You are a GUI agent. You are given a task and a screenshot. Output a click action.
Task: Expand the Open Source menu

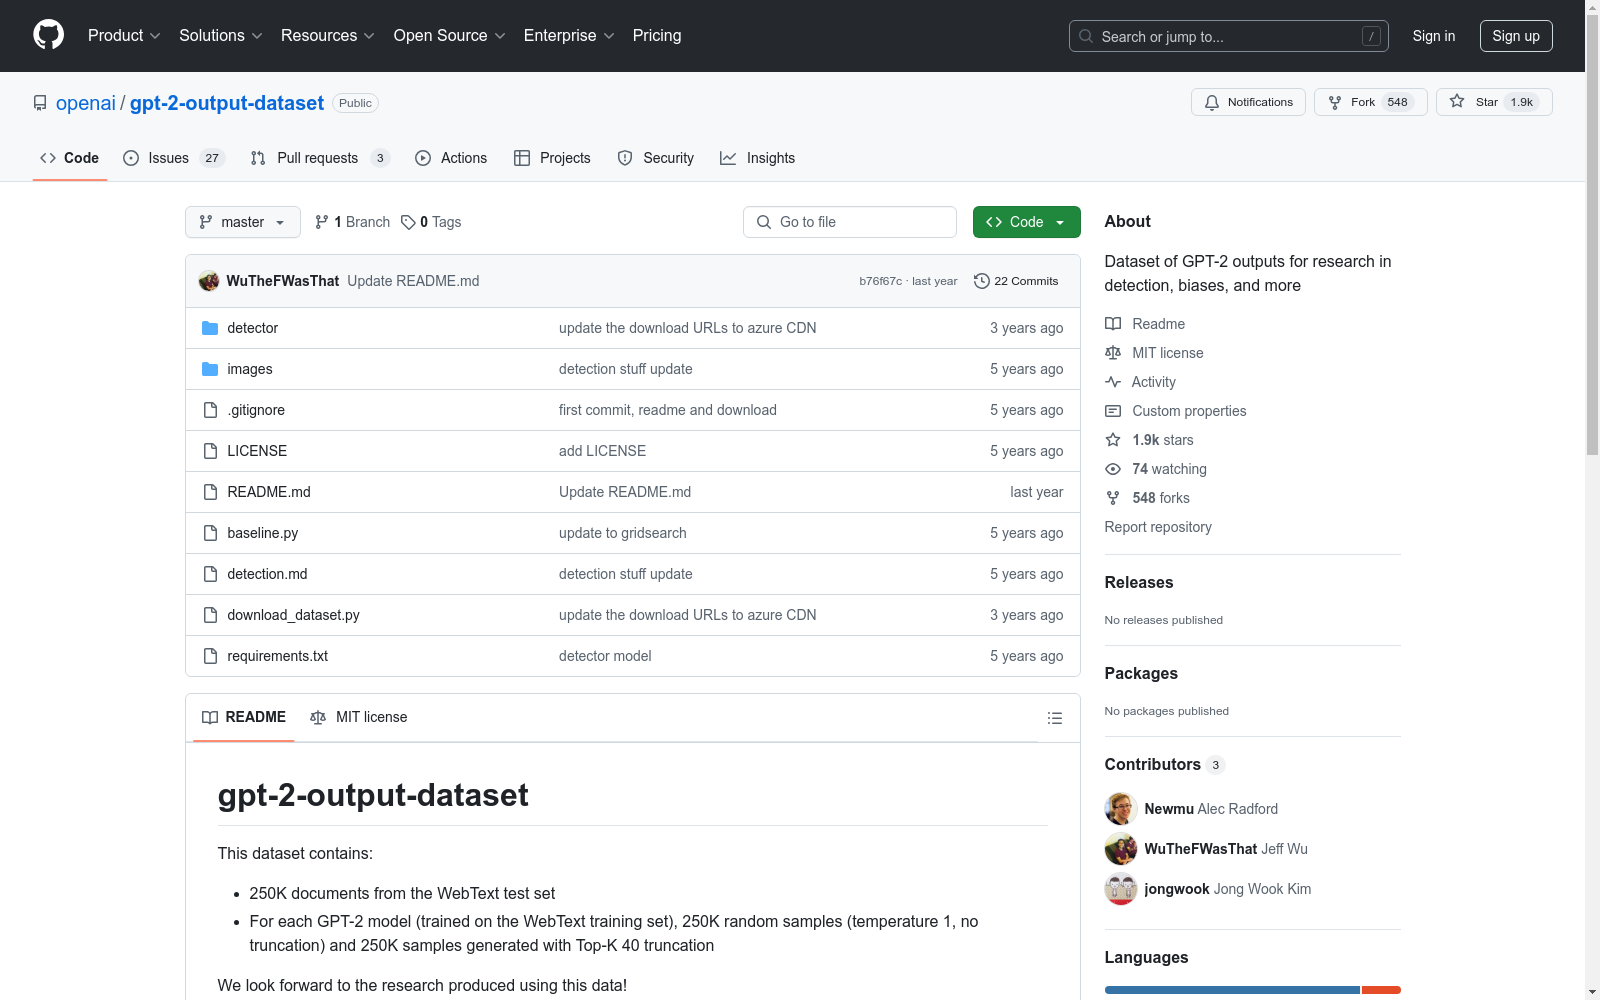[x=450, y=36]
